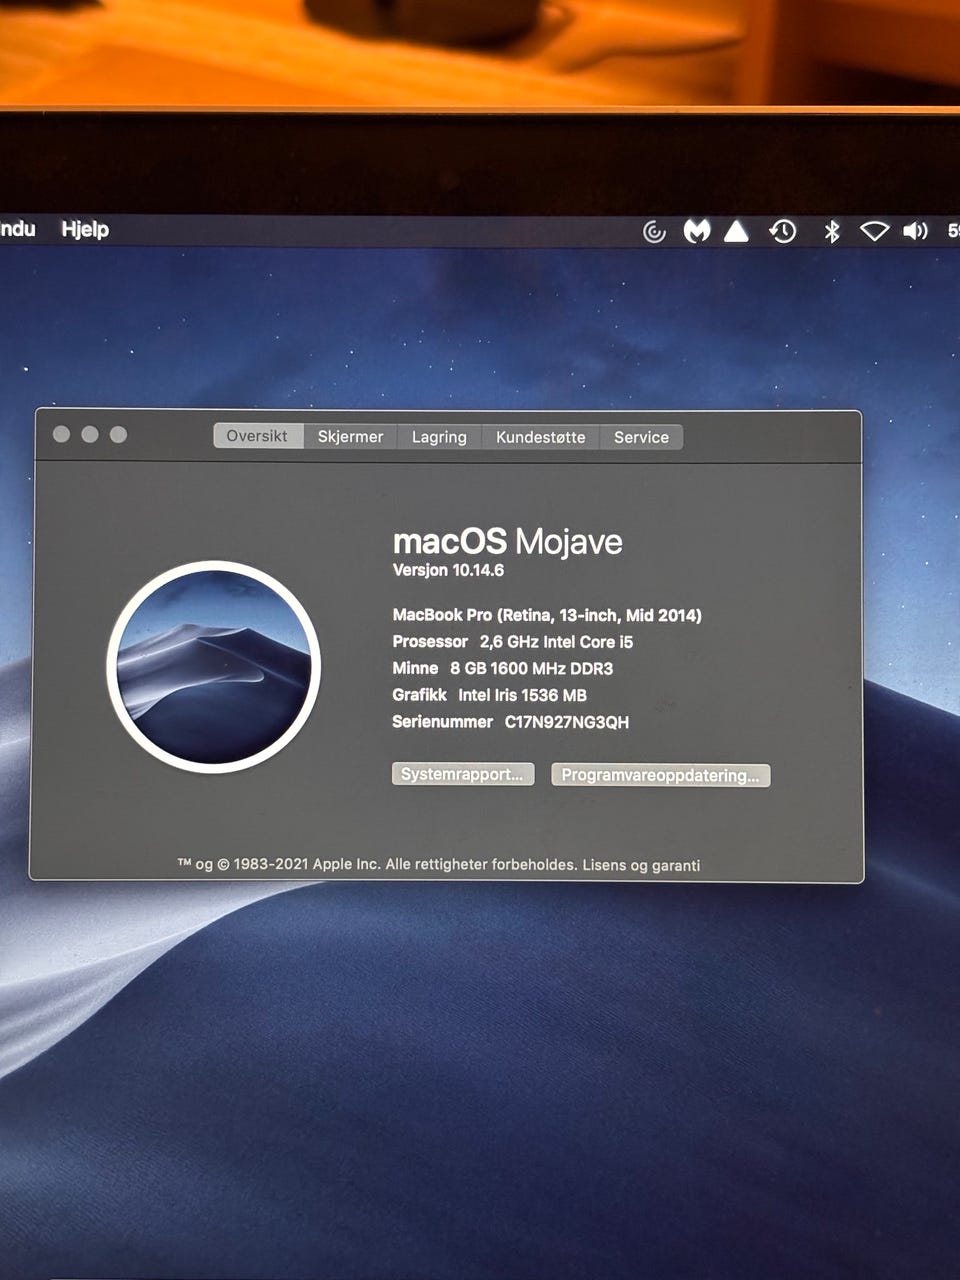The height and width of the screenshot is (1280, 960).
Task: Open the Malwarebytes menu bar icon
Action: 696,231
